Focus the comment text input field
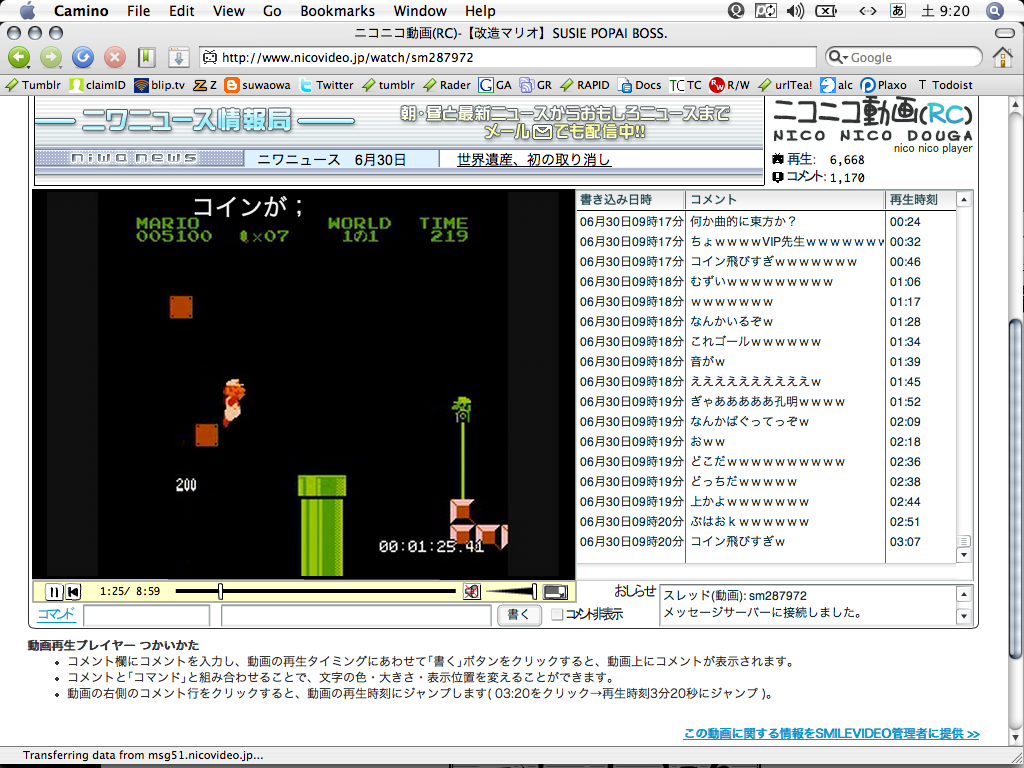The width and height of the screenshot is (1024, 768). (356, 616)
